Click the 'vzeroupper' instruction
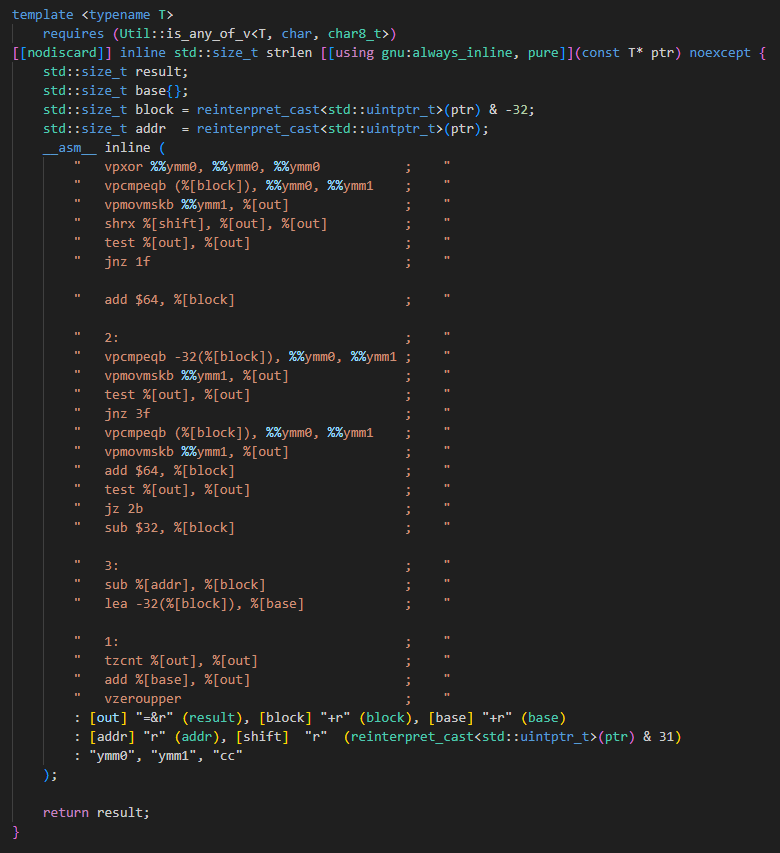Image resolution: width=780 pixels, height=853 pixels. tap(143, 699)
